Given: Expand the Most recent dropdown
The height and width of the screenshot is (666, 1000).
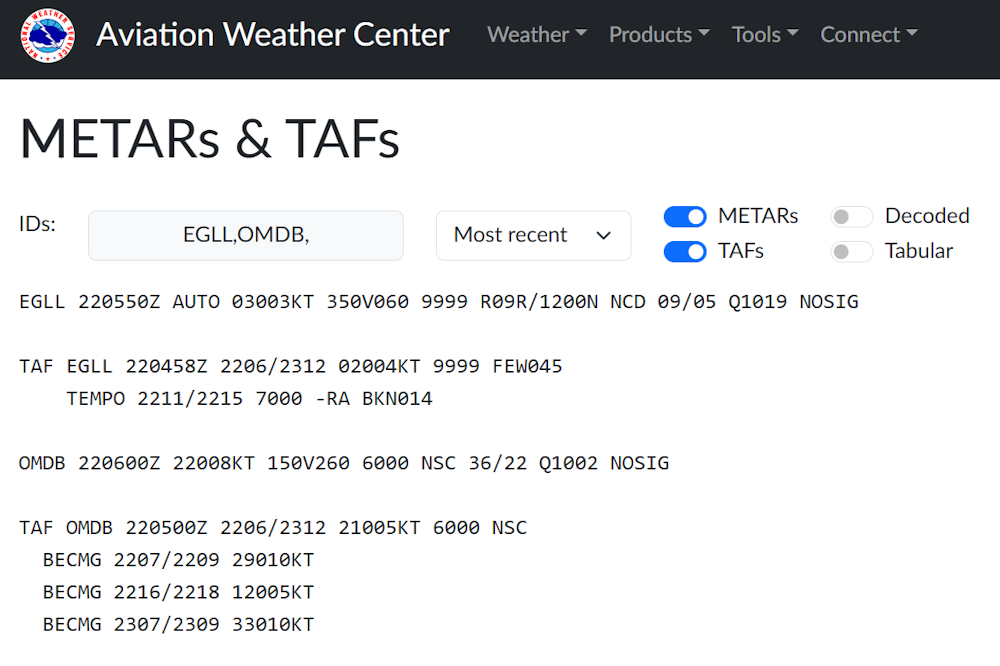Looking at the screenshot, I should click(x=533, y=235).
